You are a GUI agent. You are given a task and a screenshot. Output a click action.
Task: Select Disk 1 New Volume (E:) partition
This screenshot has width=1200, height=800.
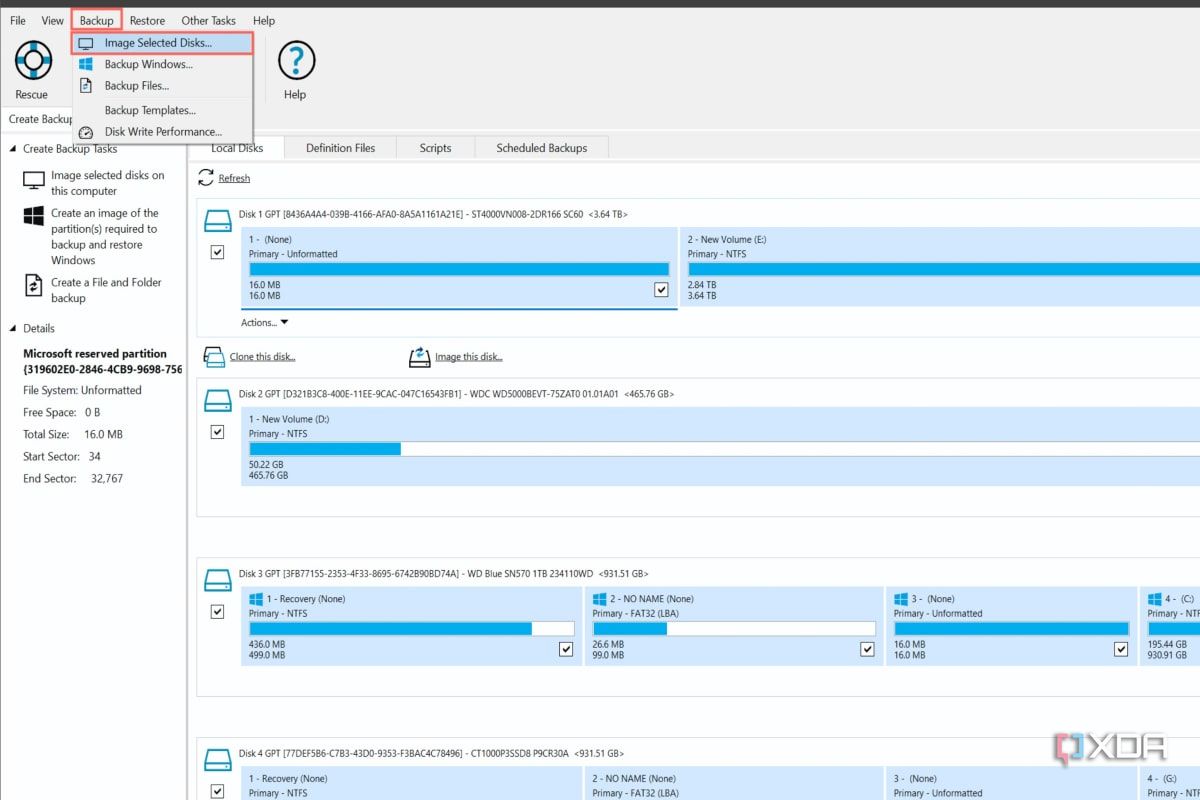tap(940, 267)
